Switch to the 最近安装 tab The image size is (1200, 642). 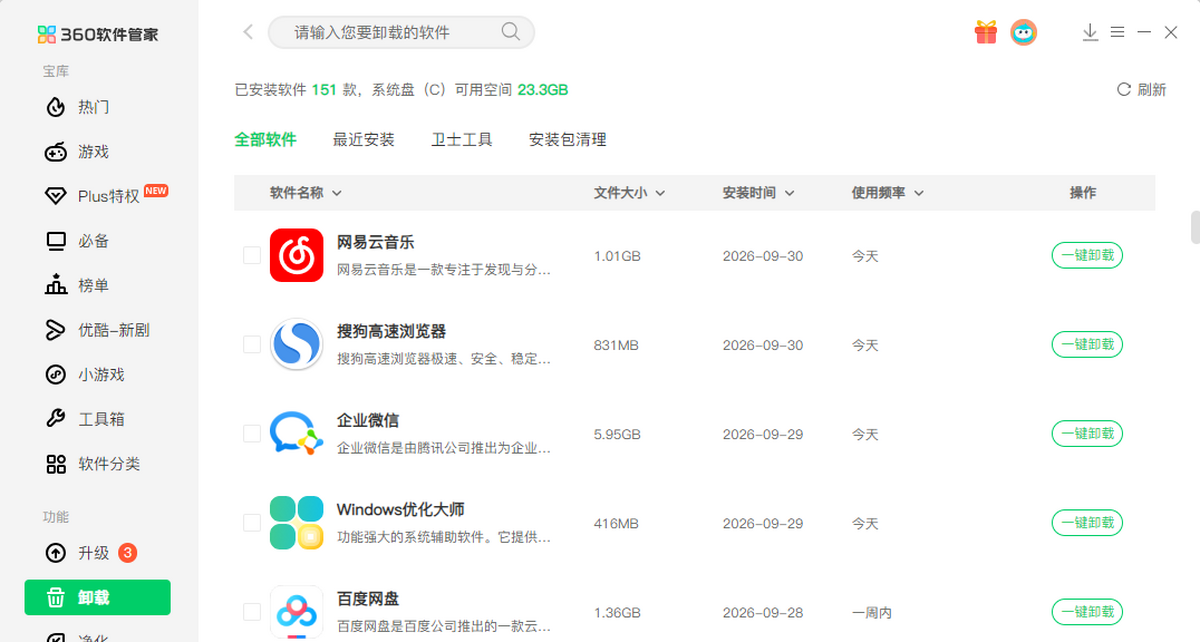click(364, 140)
